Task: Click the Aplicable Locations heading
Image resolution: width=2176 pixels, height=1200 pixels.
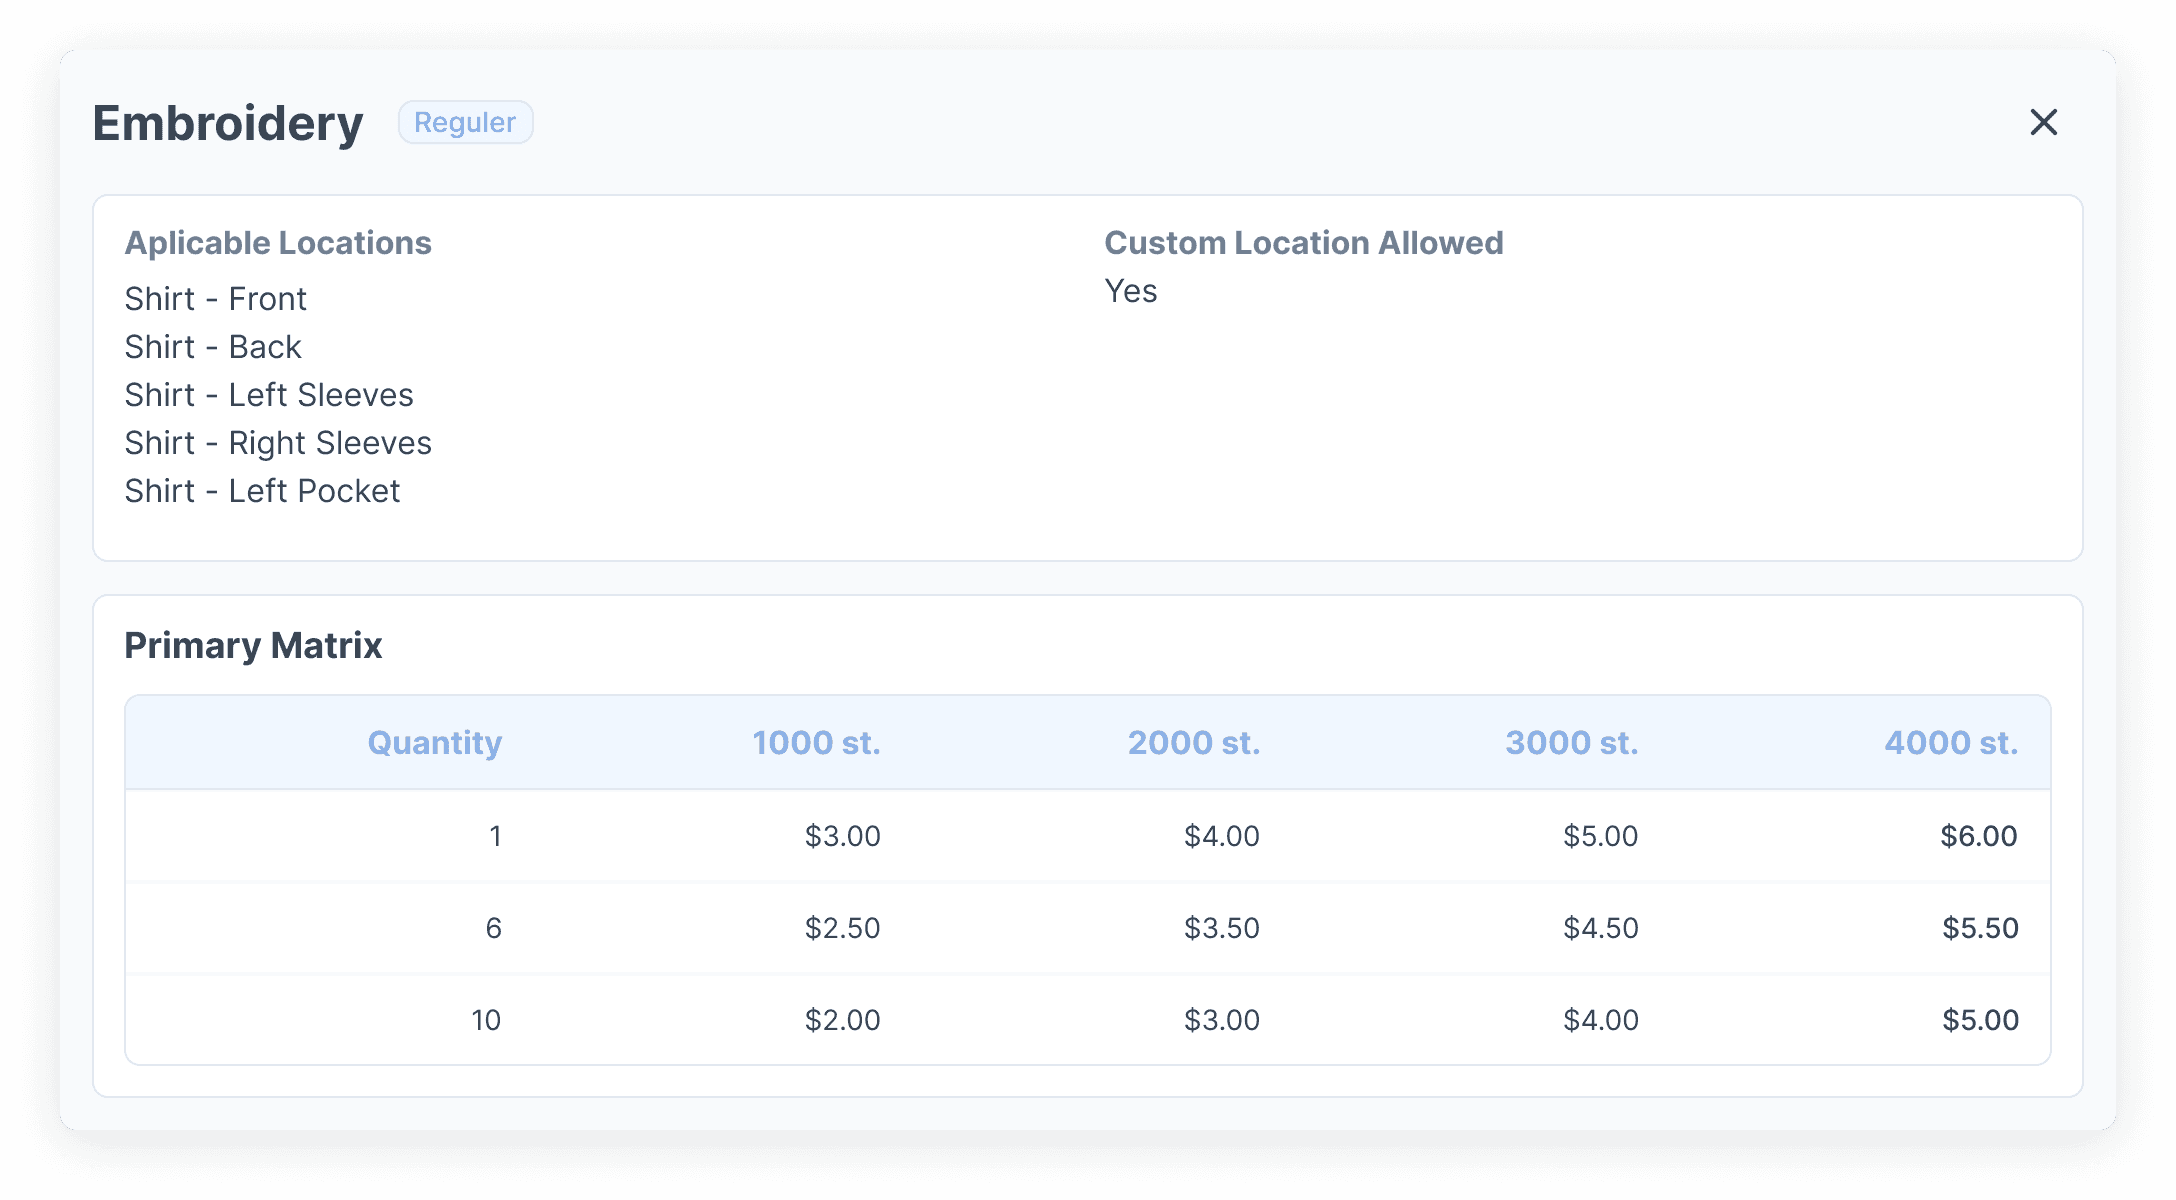Action: (x=279, y=242)
